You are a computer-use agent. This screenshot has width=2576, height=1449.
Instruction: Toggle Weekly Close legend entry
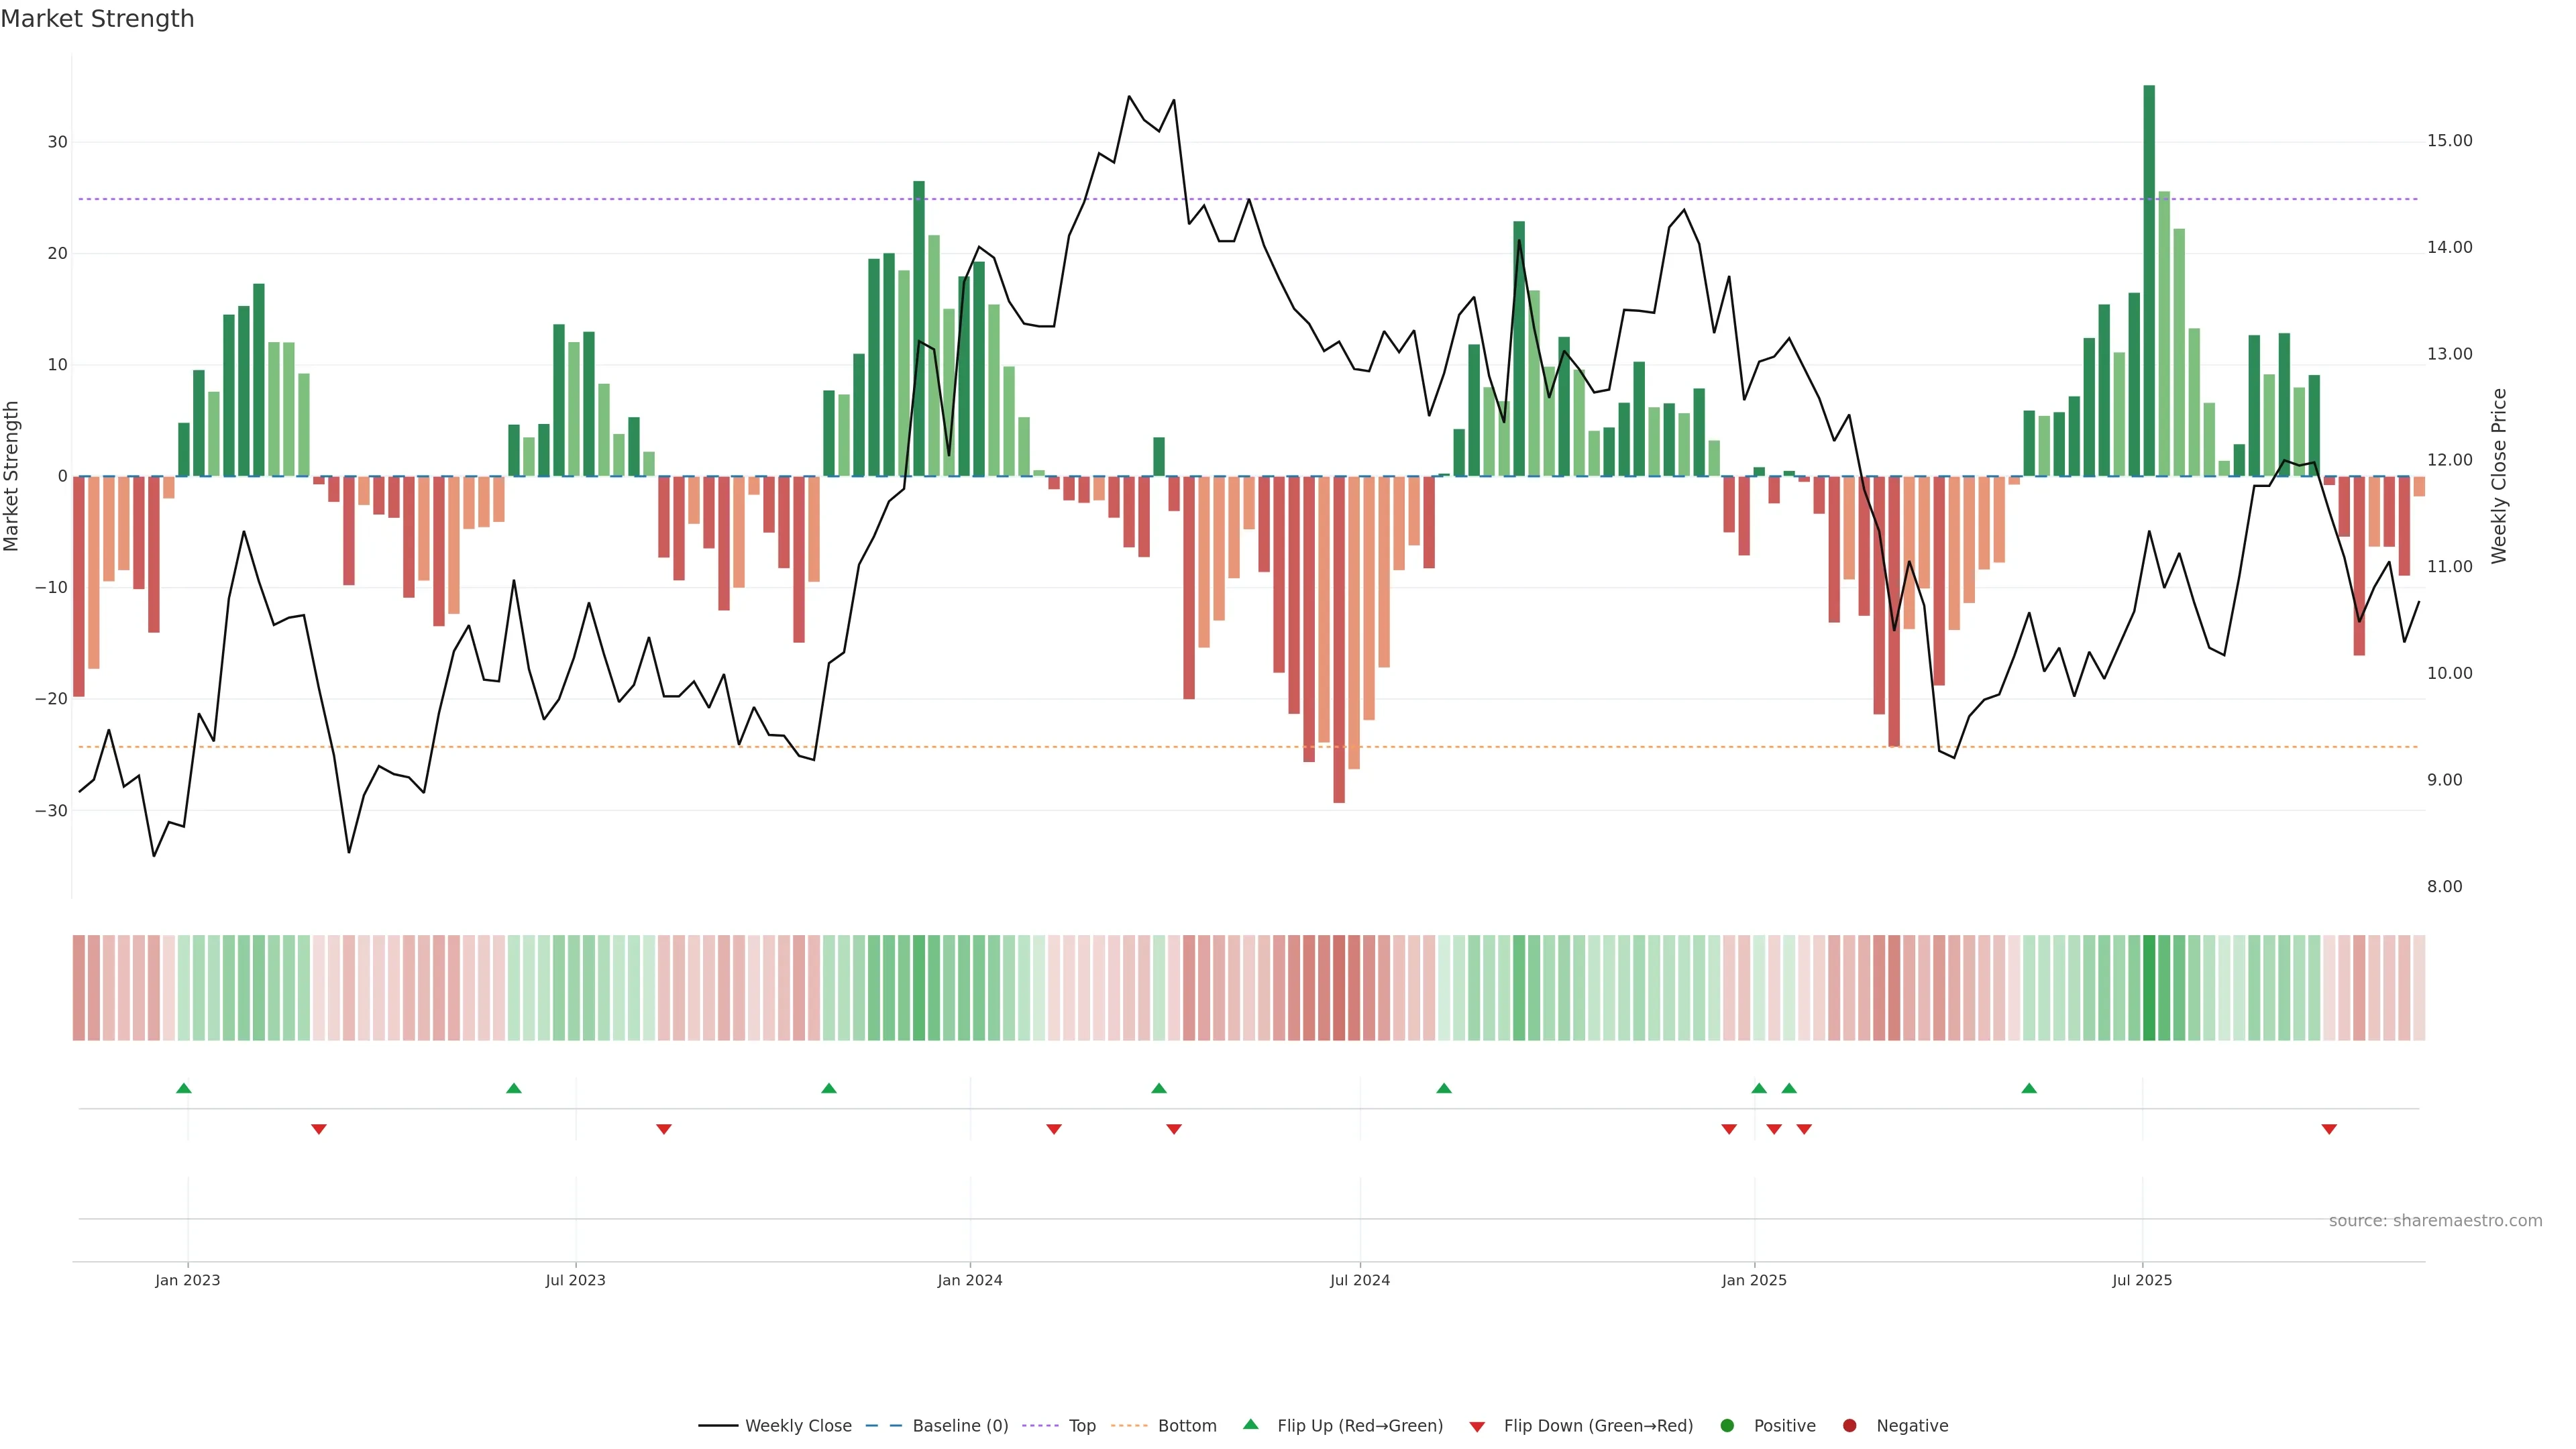(797, 1426)
